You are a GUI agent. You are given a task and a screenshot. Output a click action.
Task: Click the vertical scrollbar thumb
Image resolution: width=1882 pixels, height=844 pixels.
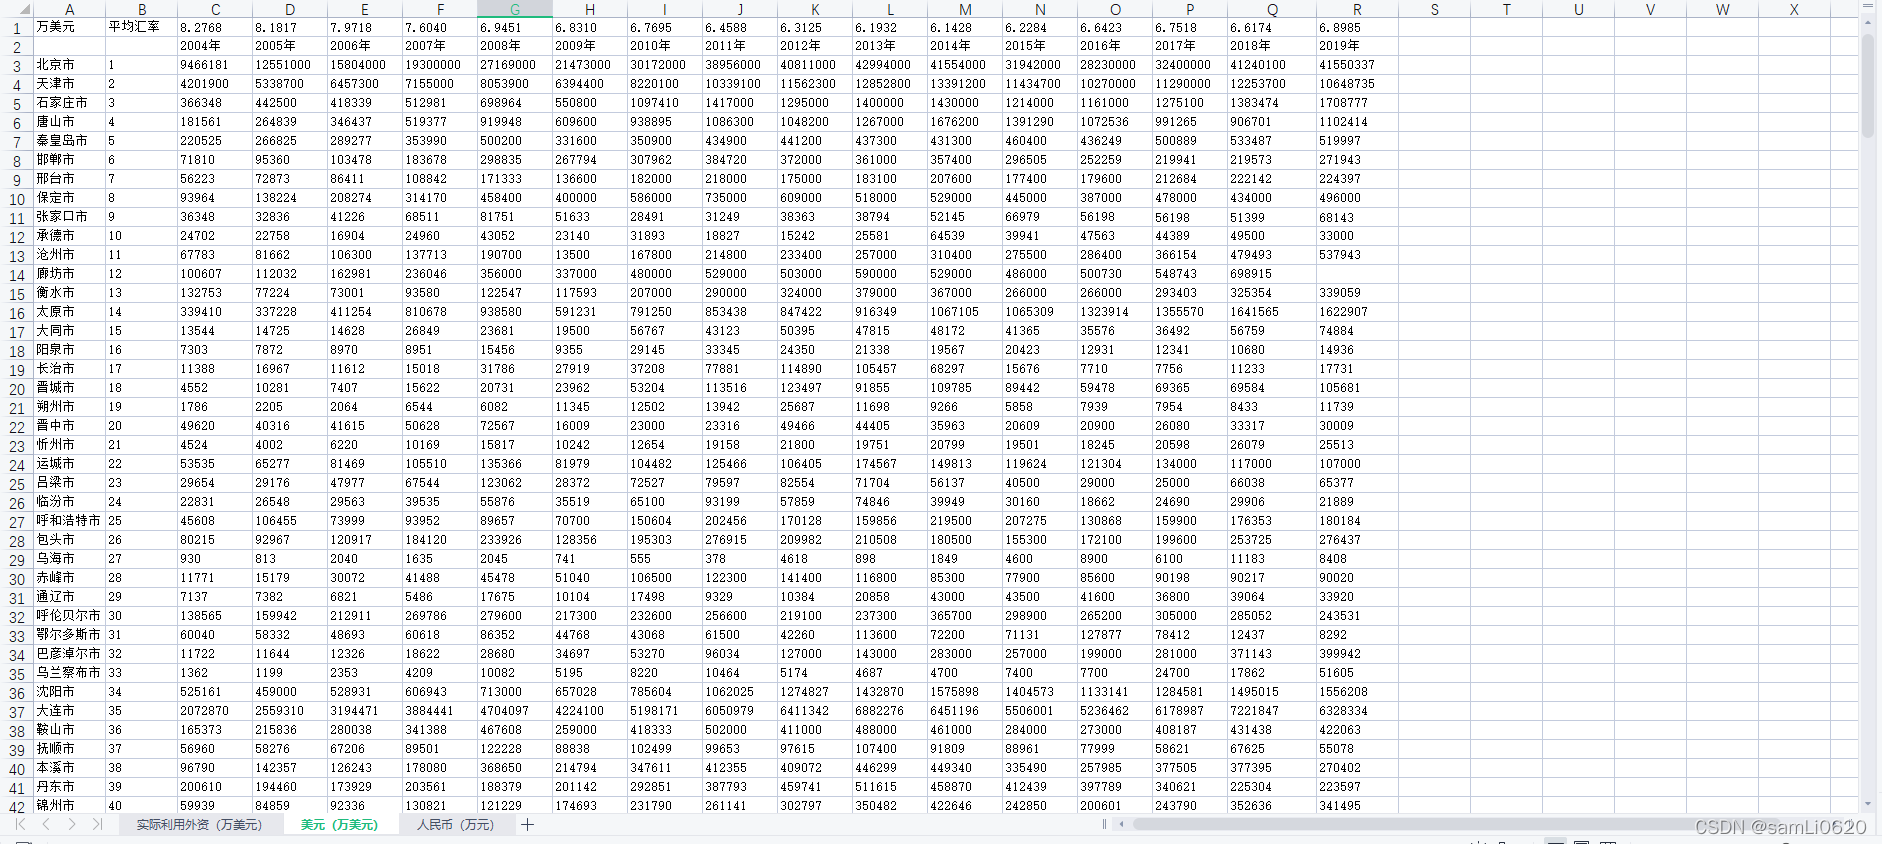[1868, 85]
